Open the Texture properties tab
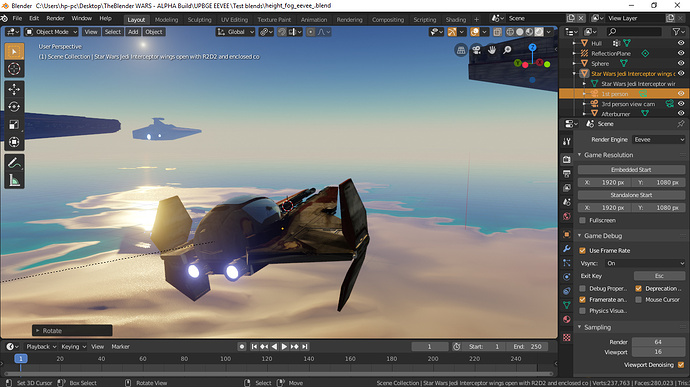This screenshot has width=690, height=387. coord(567,338)
